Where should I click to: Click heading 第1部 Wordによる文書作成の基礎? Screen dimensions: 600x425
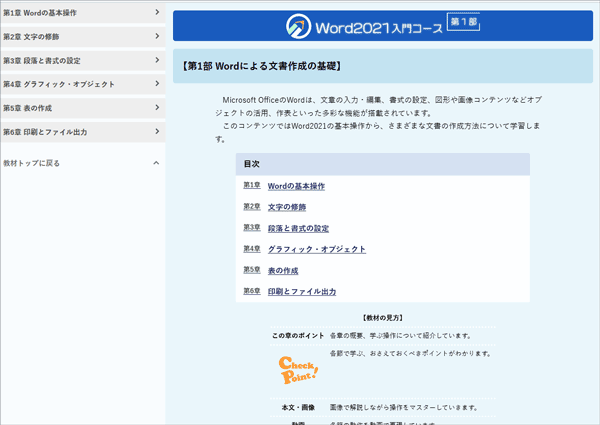click(262, 66)
